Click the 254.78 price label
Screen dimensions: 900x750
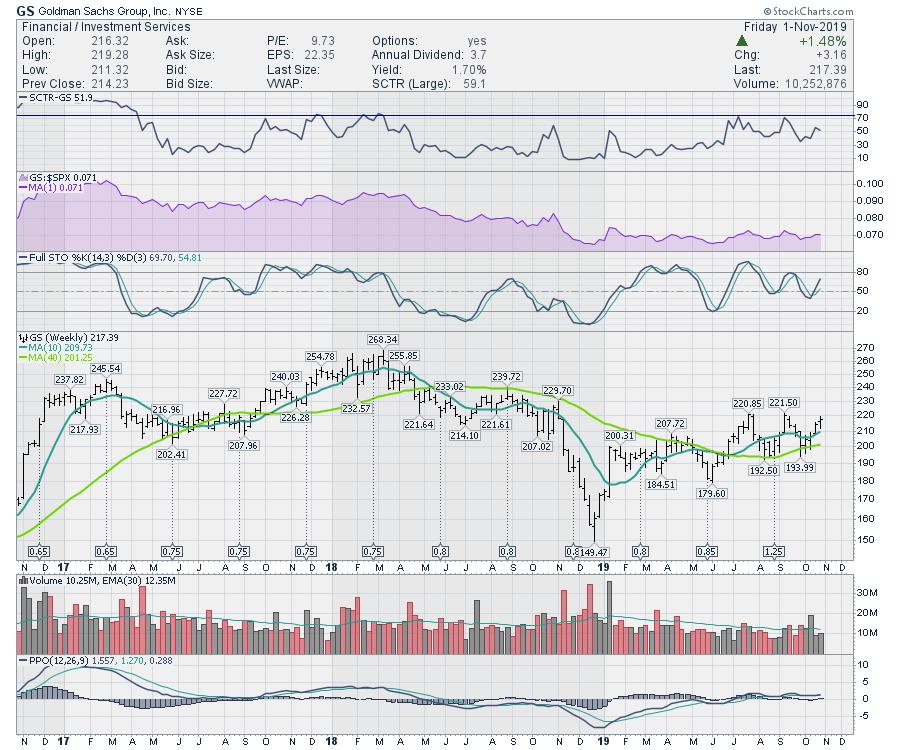coord(320,357)
